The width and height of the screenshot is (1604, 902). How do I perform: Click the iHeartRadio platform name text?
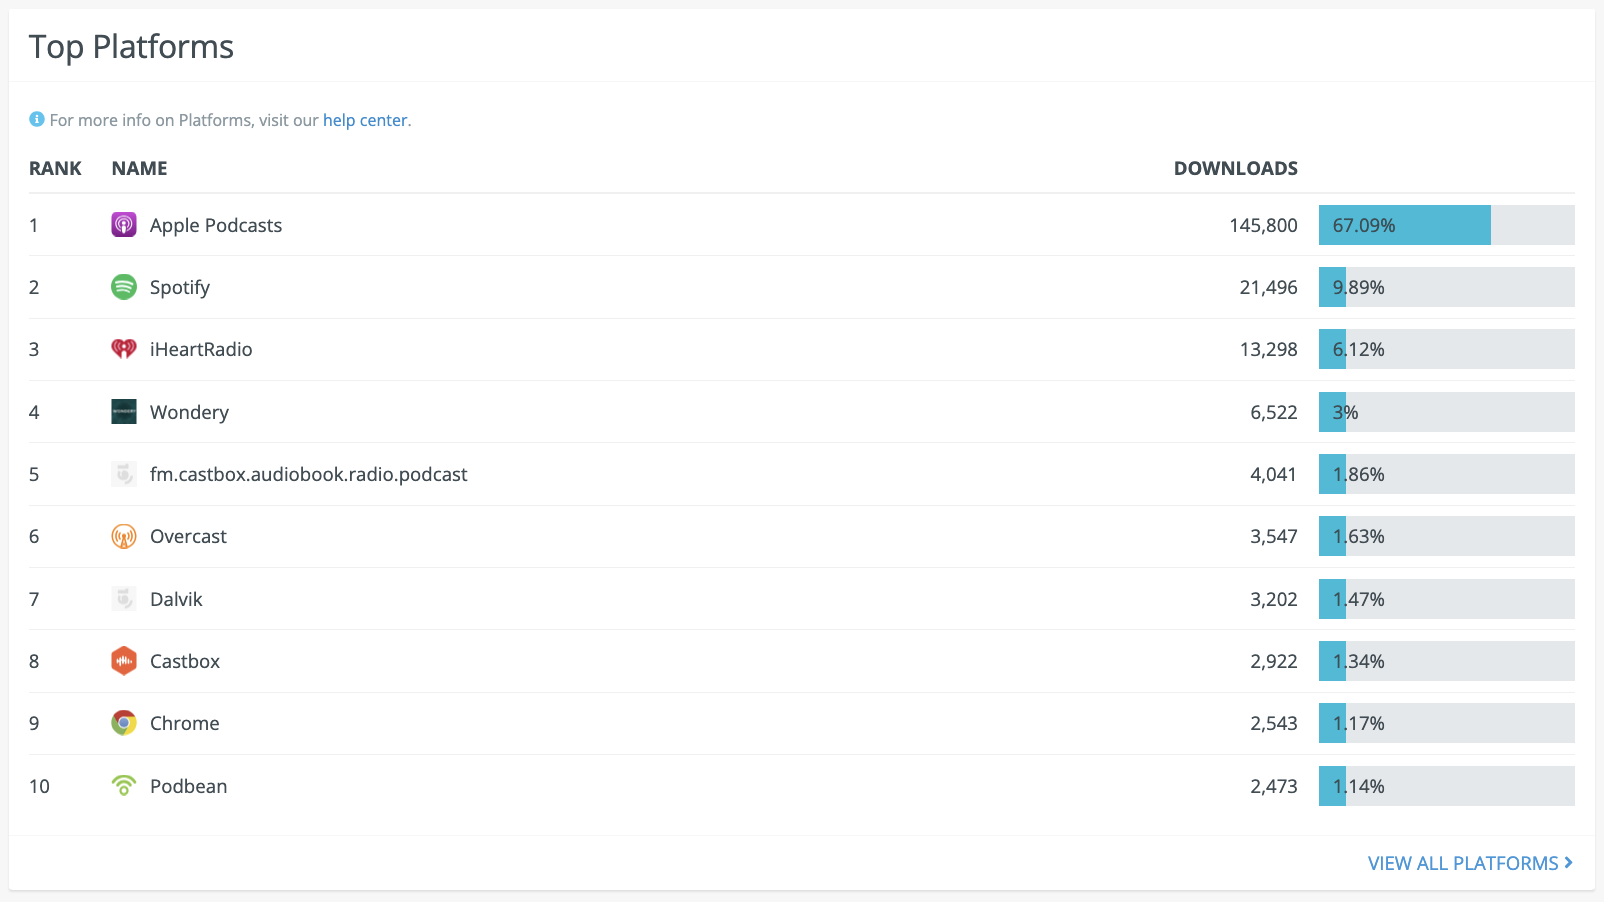[201, 349]
